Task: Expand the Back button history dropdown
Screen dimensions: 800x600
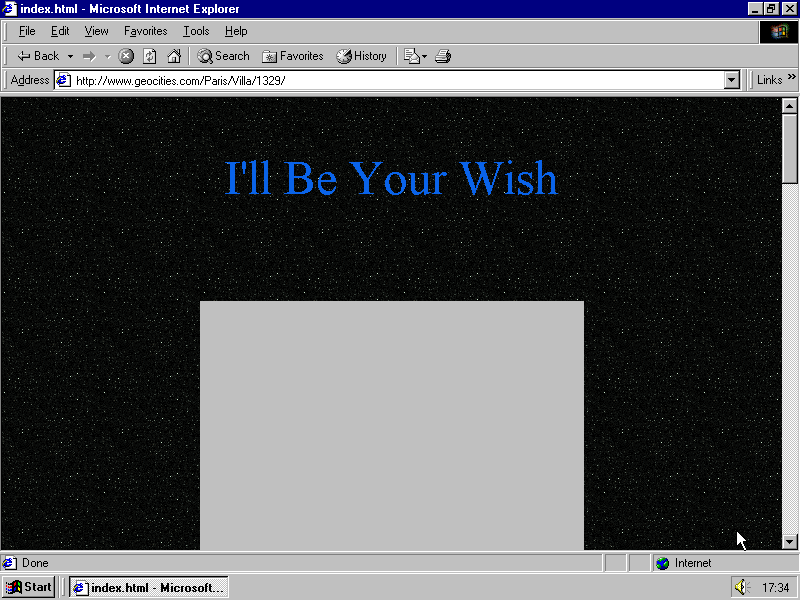Action: click(70, 56)
